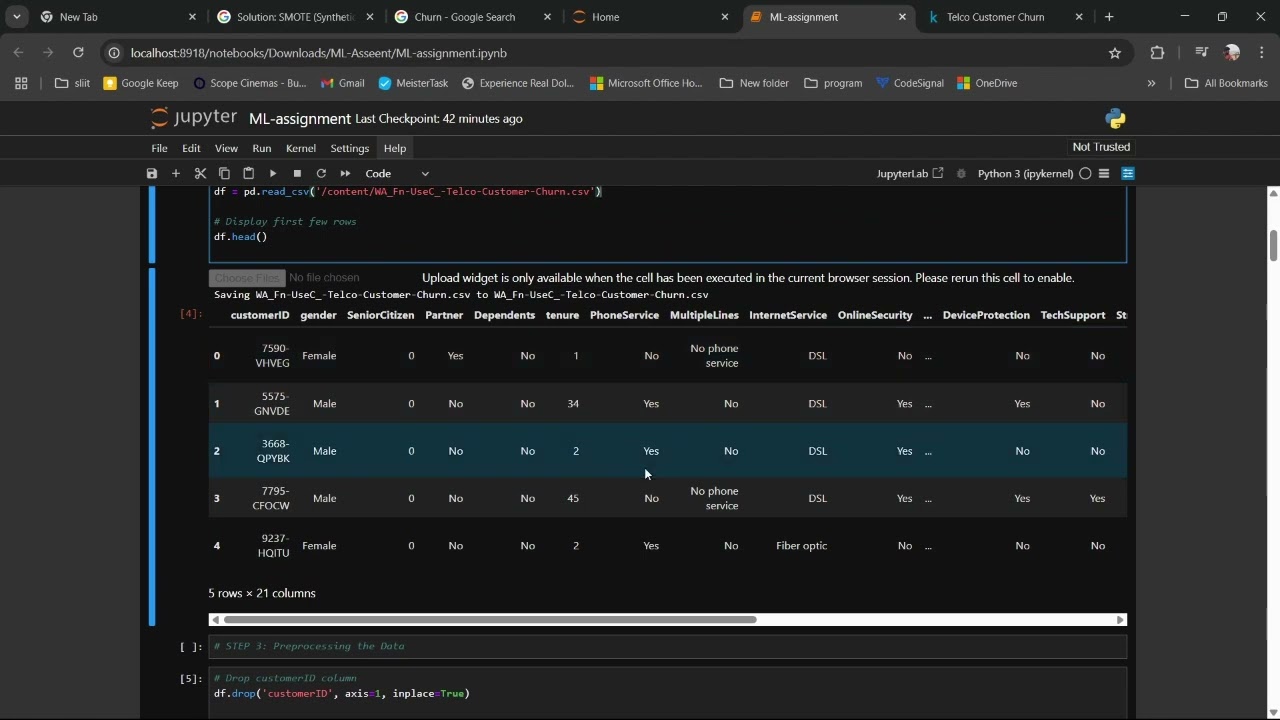The image size is (1280, 720).
Task: Click the customerID column header
Action: pos(260,315)
